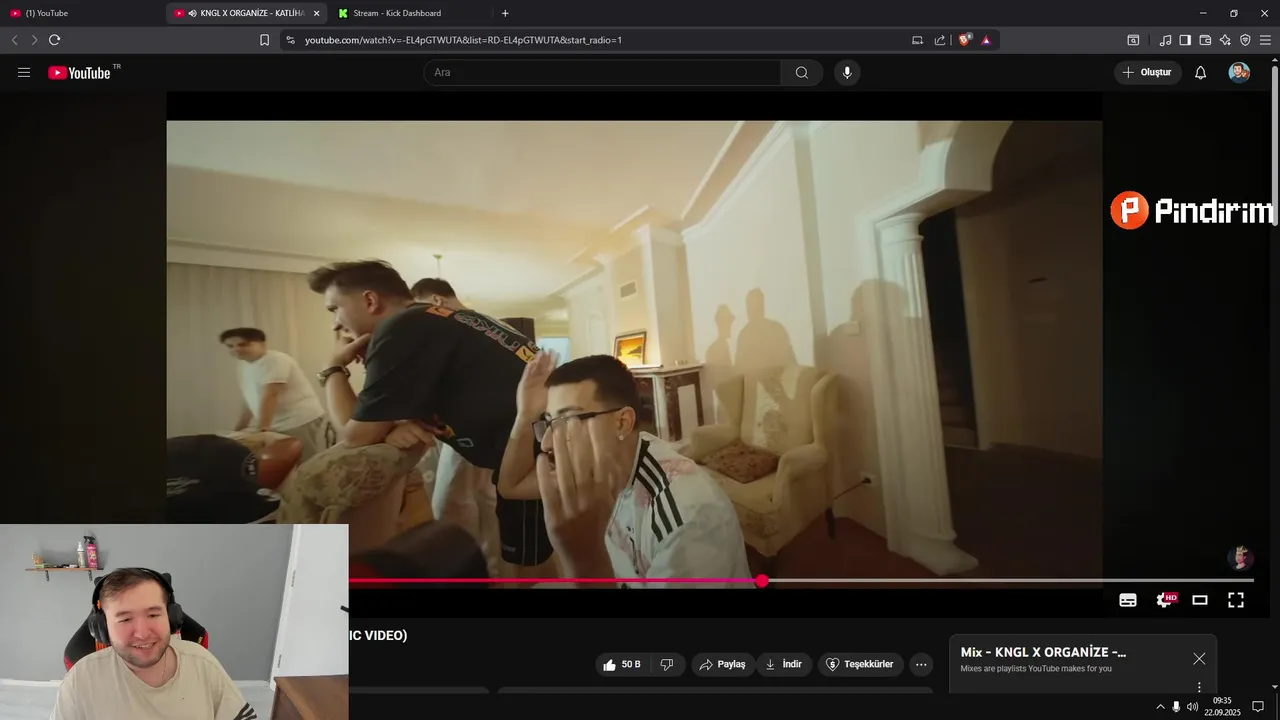Click the search magnifier button
The image size is (1280, 720).
[802, 72]
